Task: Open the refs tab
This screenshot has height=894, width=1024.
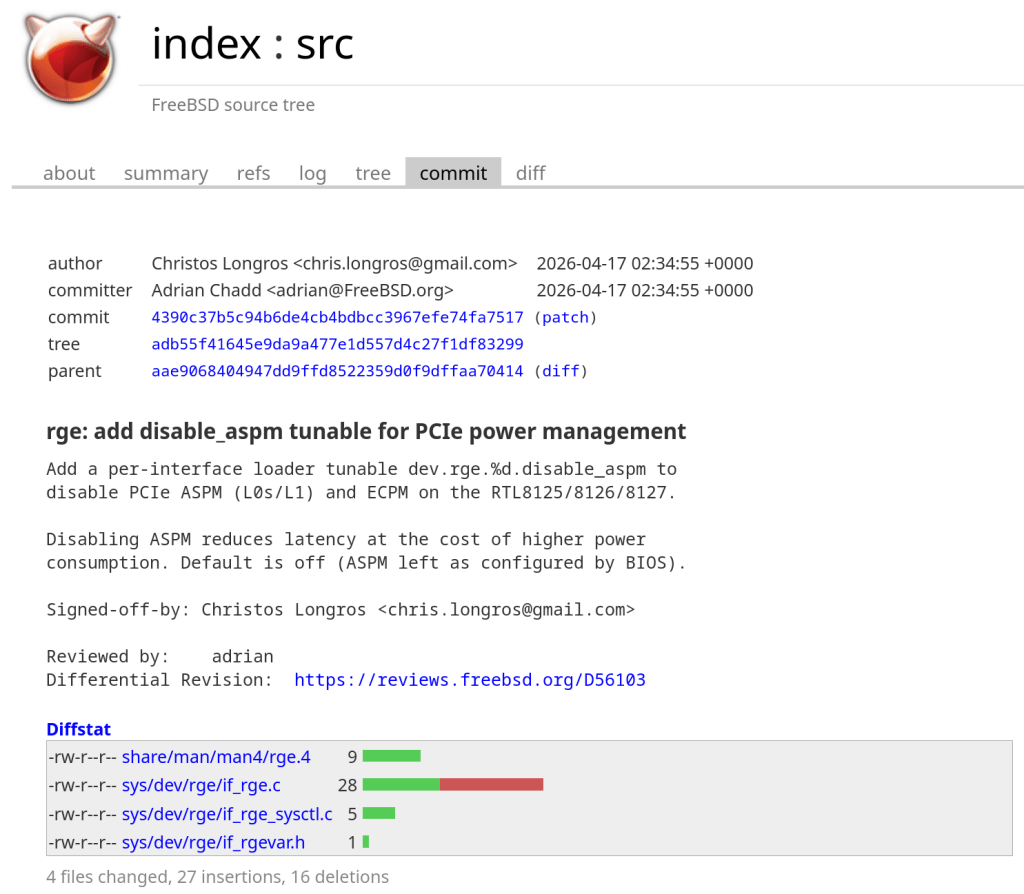Action: click(253, 173)
